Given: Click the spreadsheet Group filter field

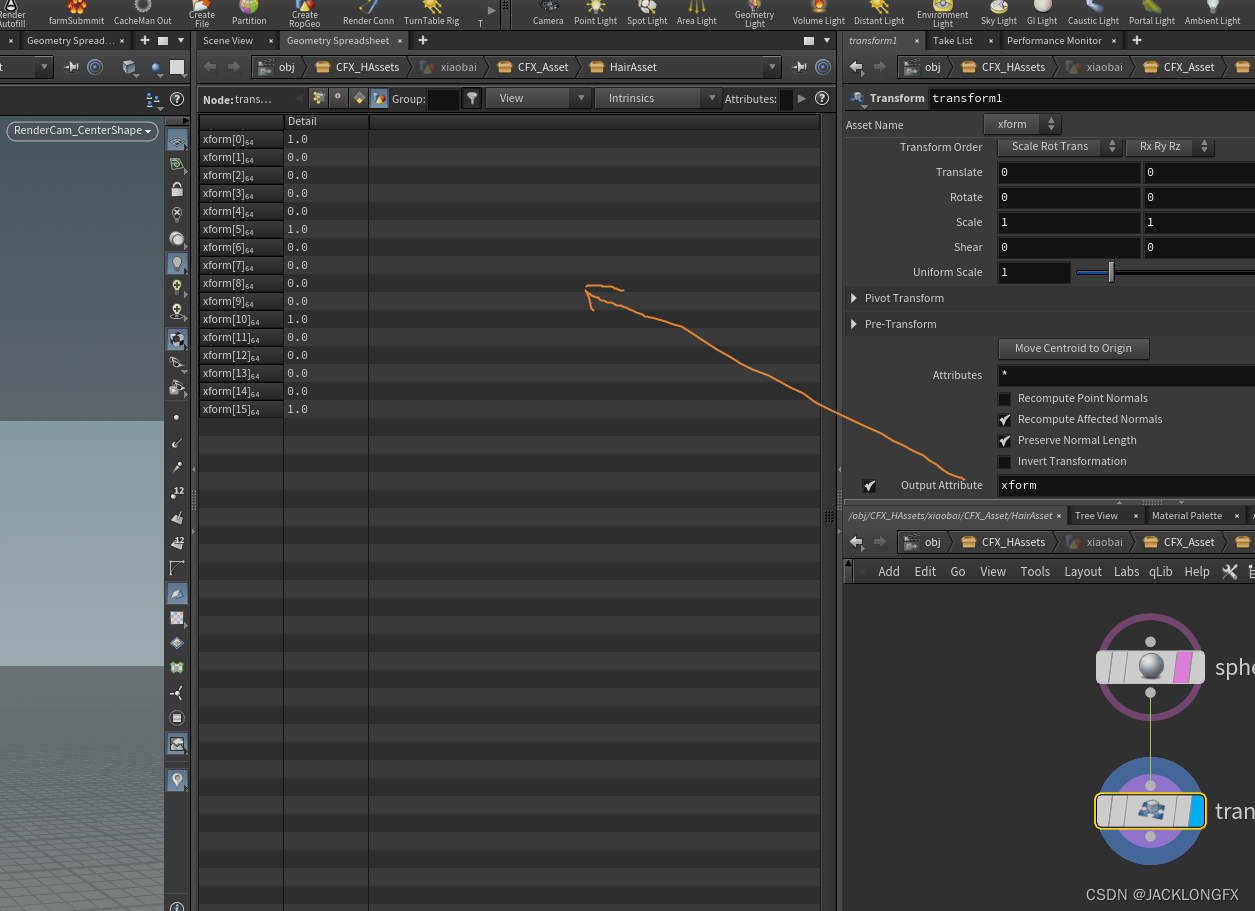Looking at the screenshot, I should pyautogui.click(x=443, y=99).
